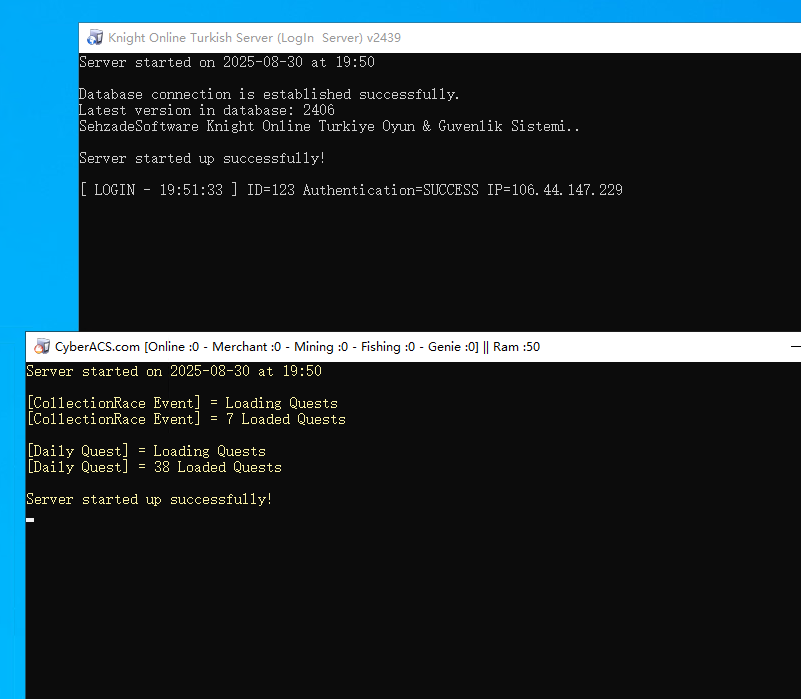Click 'Latest version in database: 2406' line

tap(207, 110)
